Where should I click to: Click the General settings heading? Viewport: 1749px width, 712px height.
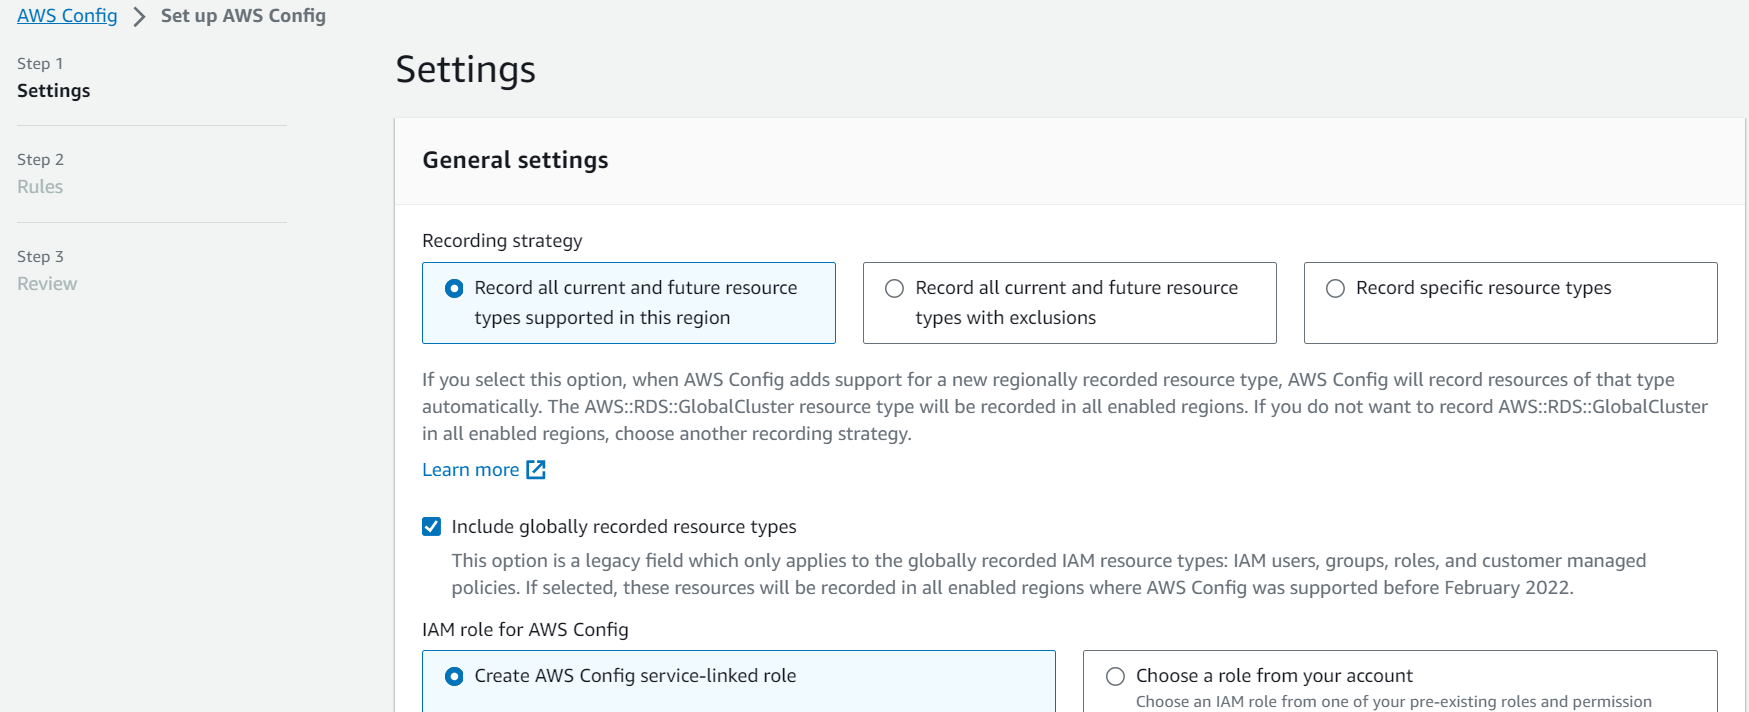515,160
